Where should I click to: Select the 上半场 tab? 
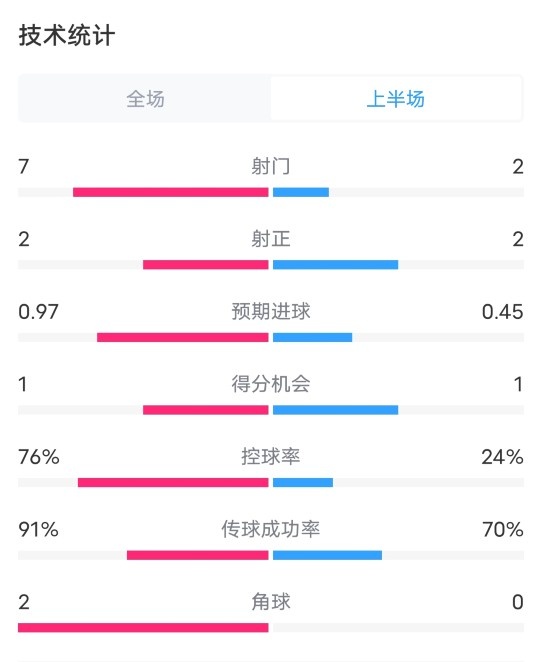tap(396, 99)
